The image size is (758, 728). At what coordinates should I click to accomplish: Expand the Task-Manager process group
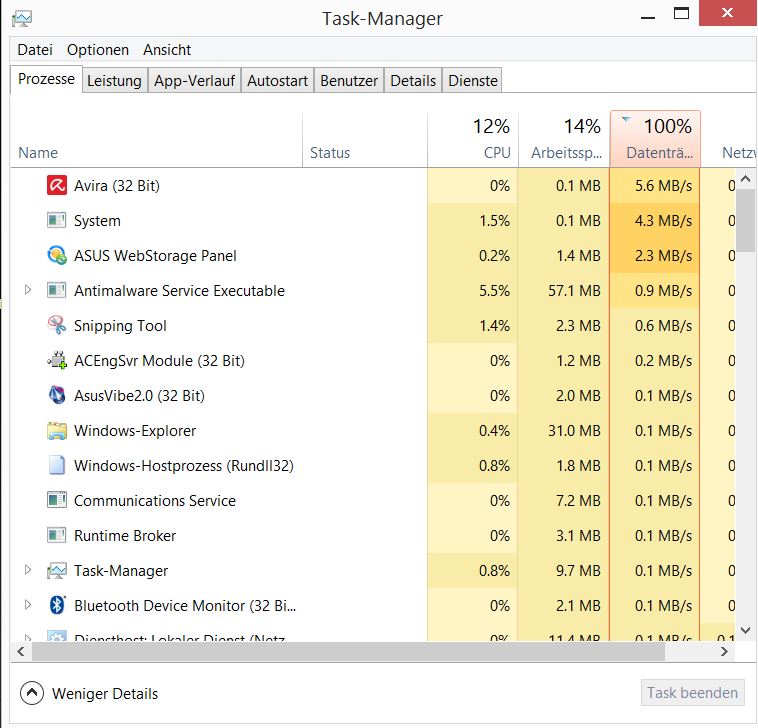pyautogui.click(x=28, y=570)
